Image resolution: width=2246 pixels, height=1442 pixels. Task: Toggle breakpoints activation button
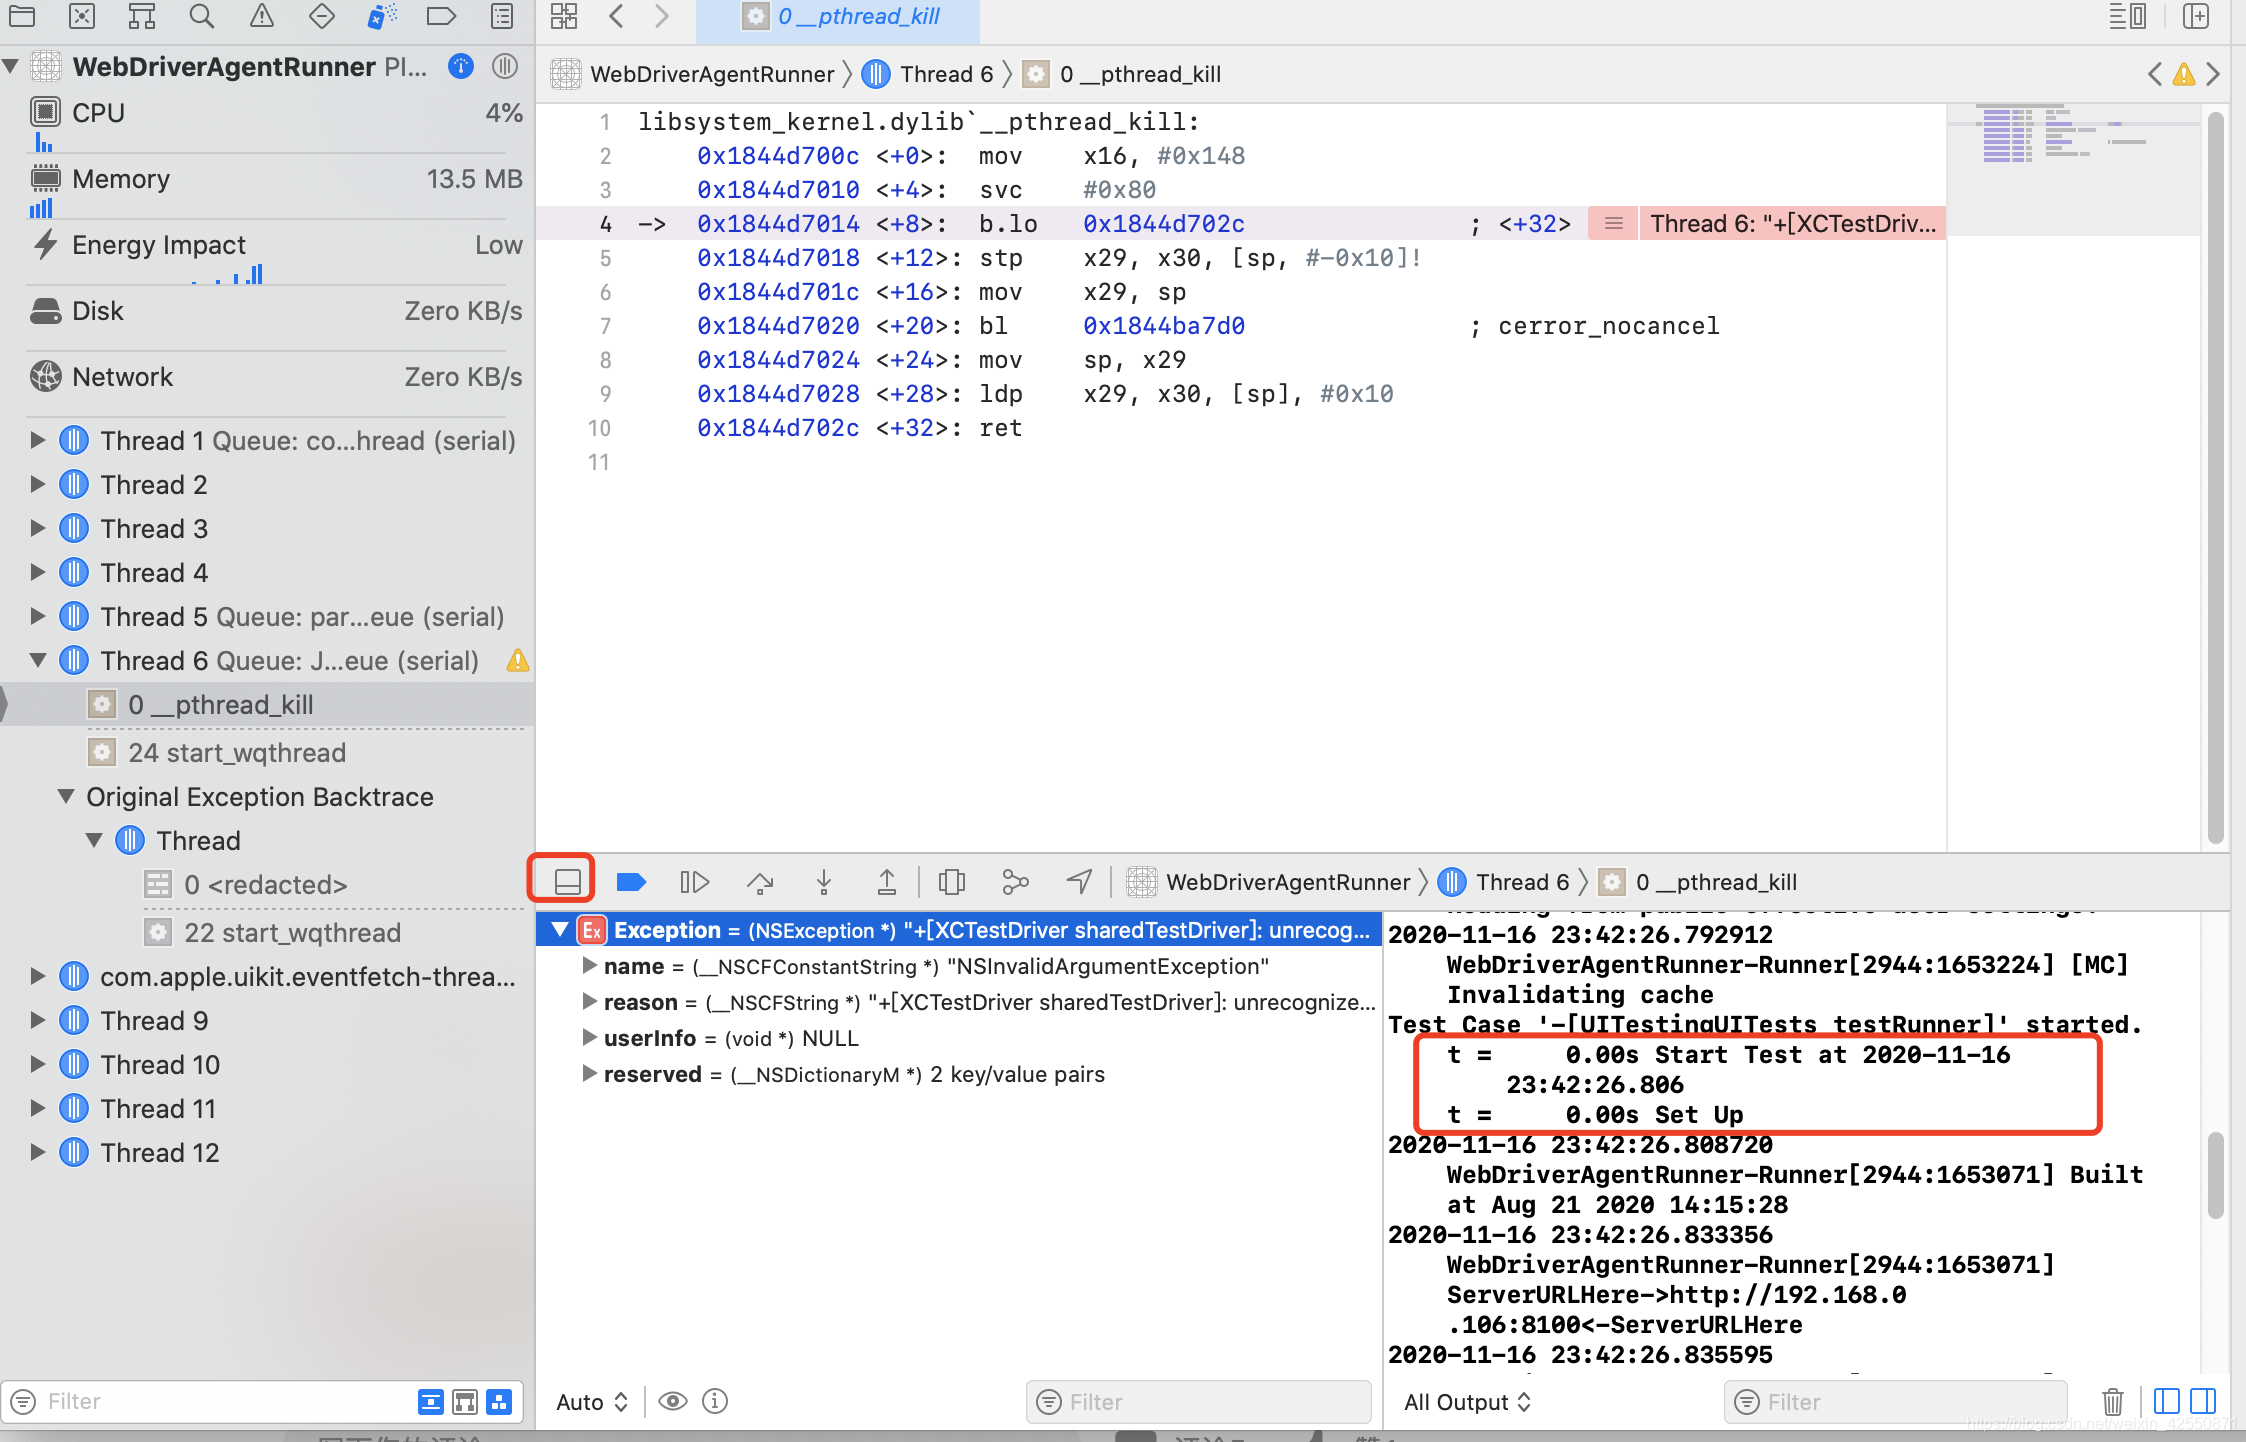pos(631,881)
